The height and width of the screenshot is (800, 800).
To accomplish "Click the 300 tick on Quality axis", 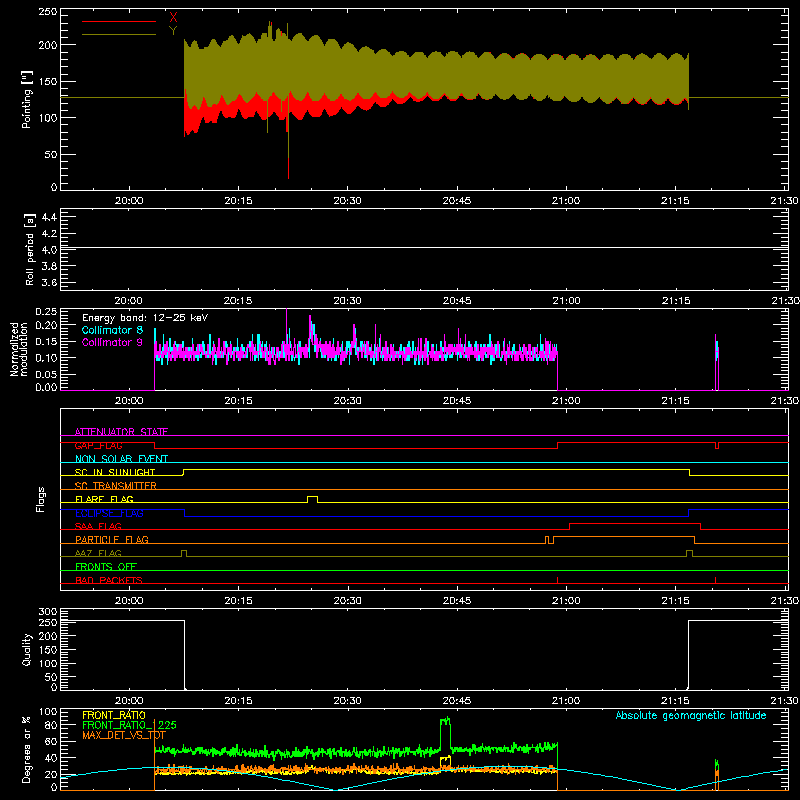I will pyautogui.click(x=48, y=612).
